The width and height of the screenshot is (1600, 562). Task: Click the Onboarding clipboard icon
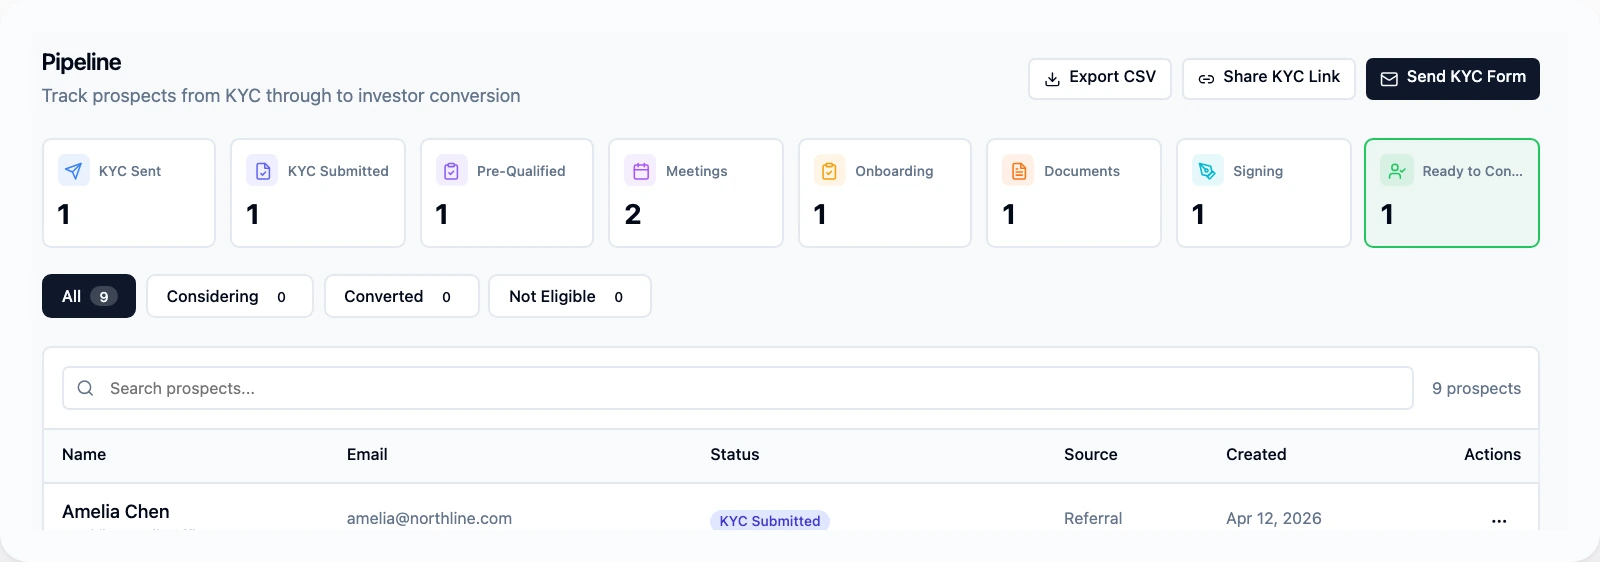830,171
